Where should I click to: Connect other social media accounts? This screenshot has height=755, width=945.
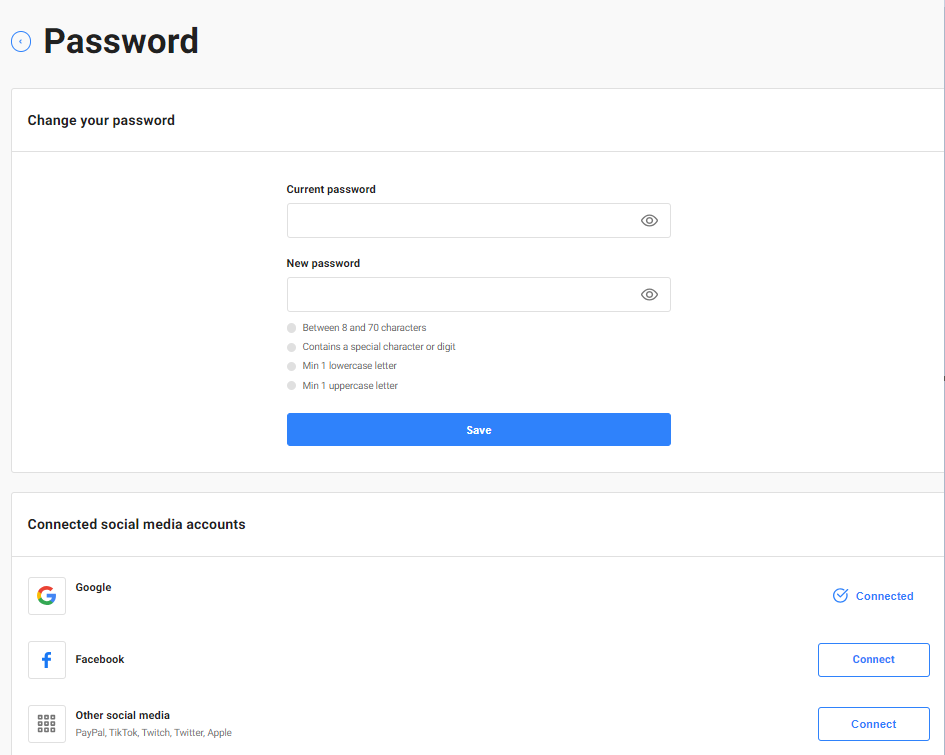[873, 723]
